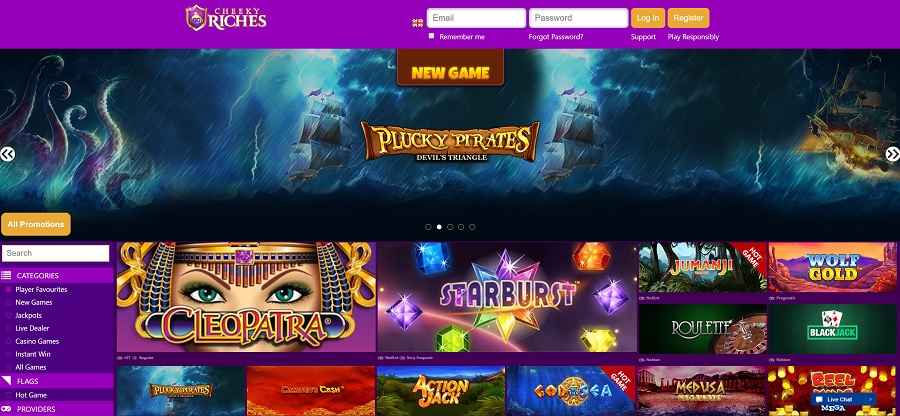
Task: Open the UK flag language selector
Action: tap(418, 23)
